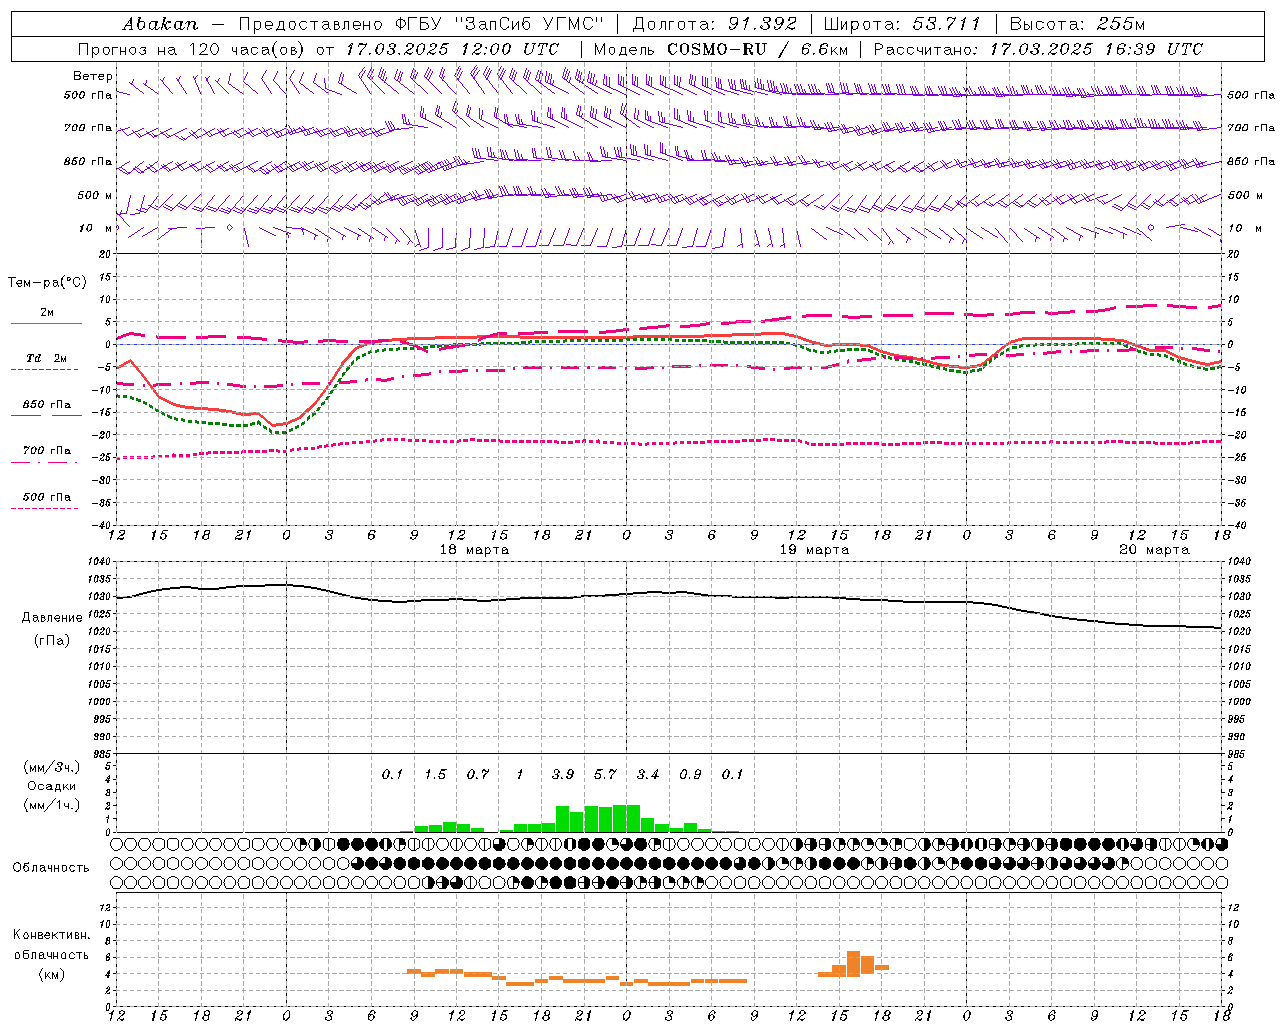Image resolution: width=1280 pixels, height=1024 pixels.
Task: Click the Облачность cloud cover section label
Action: point(51,868)
